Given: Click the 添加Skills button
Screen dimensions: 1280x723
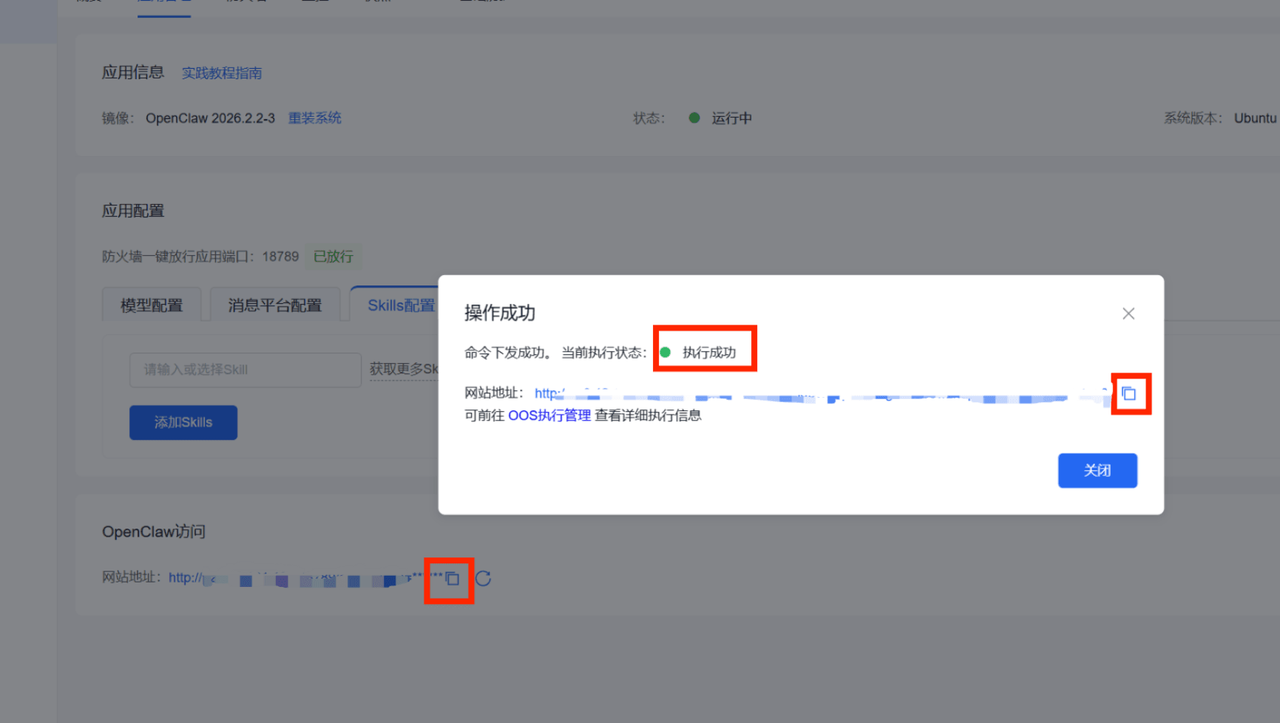Looking at the screenshot, I should (x=183, y=422).
